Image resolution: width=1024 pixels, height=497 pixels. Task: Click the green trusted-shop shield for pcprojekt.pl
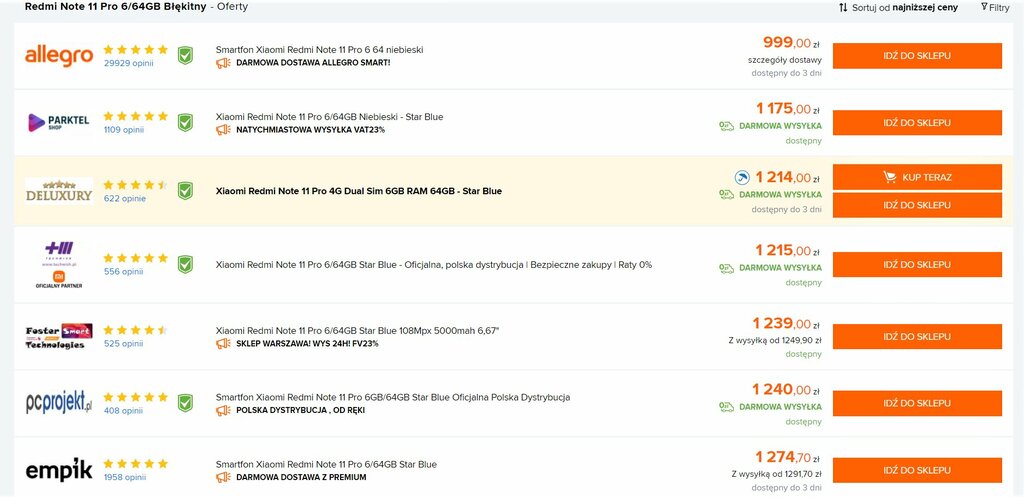coord(185,403)
